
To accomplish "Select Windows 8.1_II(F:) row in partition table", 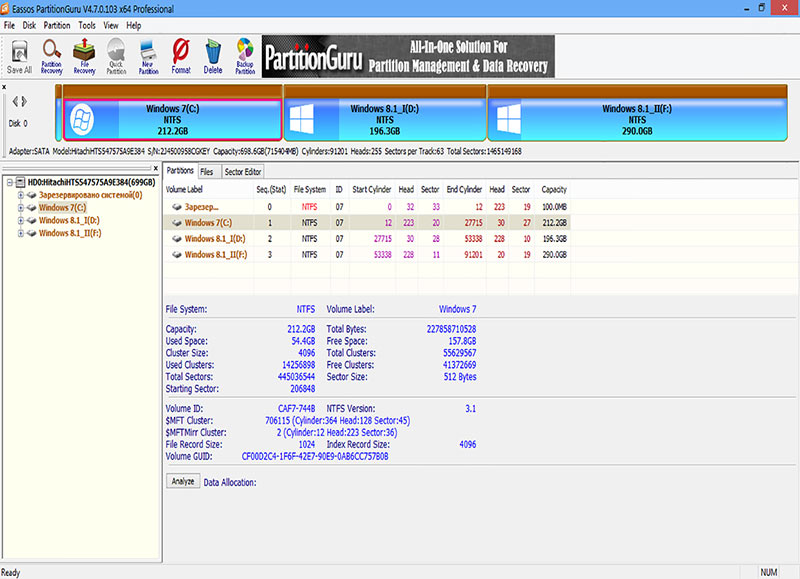I will (367, 254).
